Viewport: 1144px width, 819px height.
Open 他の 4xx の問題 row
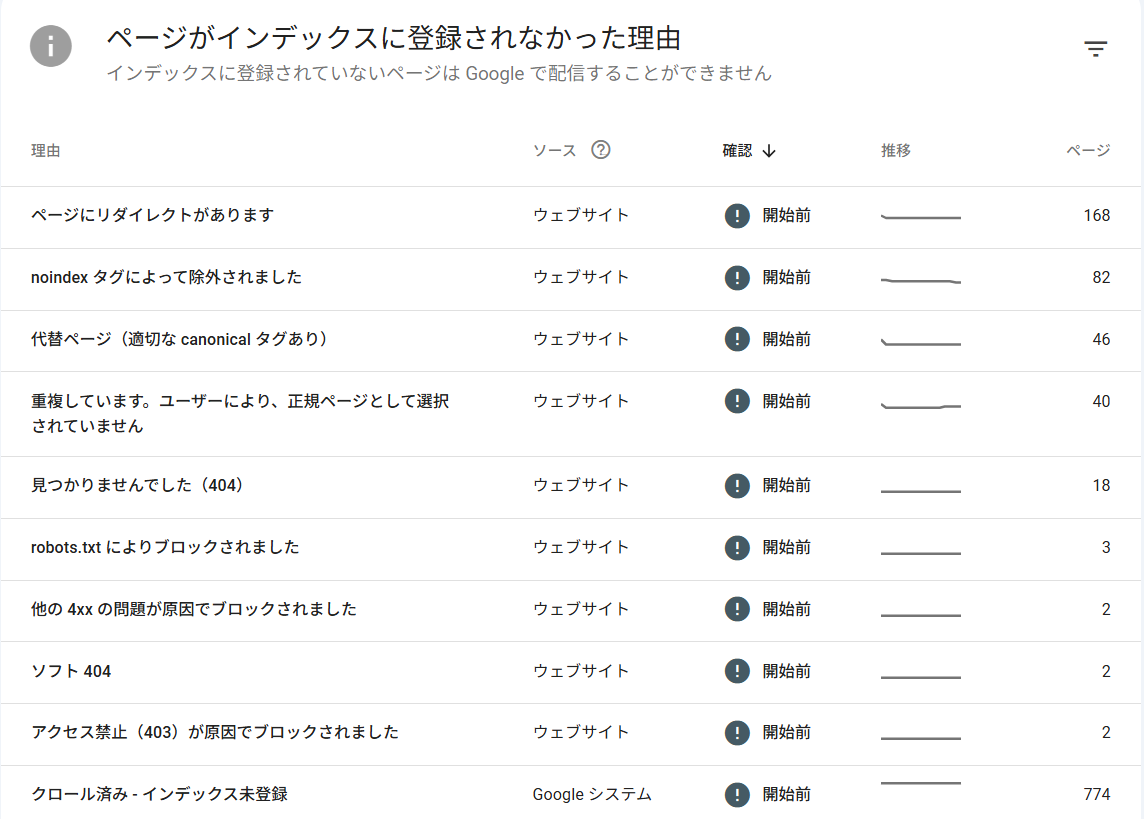tap(194, 610)
